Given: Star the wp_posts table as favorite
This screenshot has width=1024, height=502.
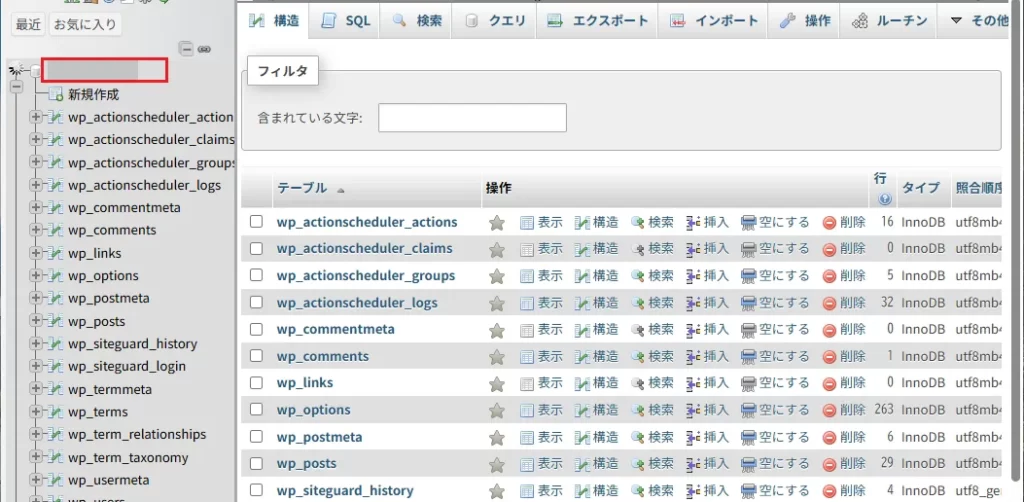Looking at the screenshot, I should click(x=497, y=464).
